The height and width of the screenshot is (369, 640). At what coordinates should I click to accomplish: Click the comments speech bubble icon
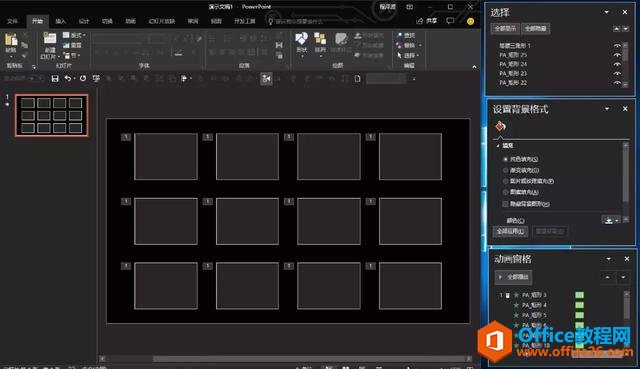pos(450,20)
